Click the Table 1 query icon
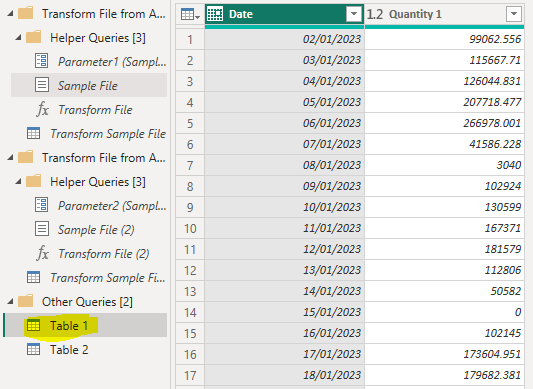Viewport: 533px width, 389px height. pos(33,325)
